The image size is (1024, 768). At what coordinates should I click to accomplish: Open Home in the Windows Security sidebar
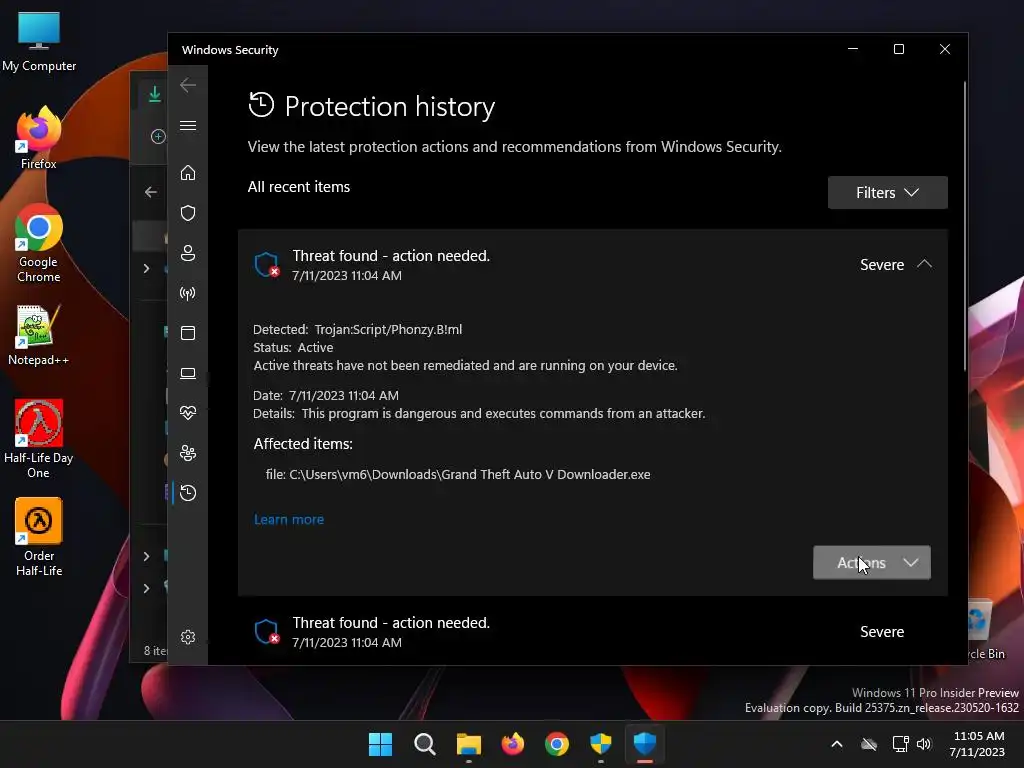coord(188,173)
